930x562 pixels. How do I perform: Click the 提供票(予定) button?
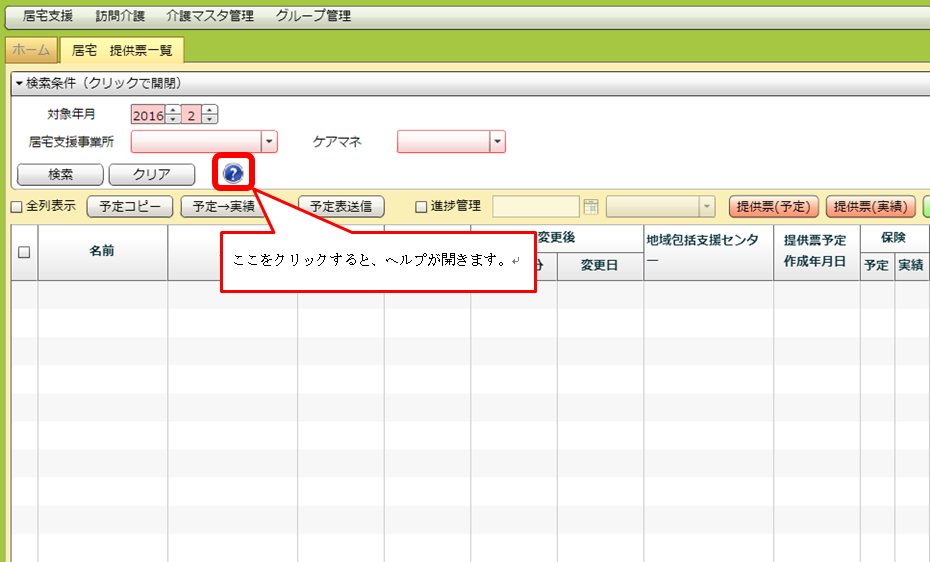click(774, 207)
